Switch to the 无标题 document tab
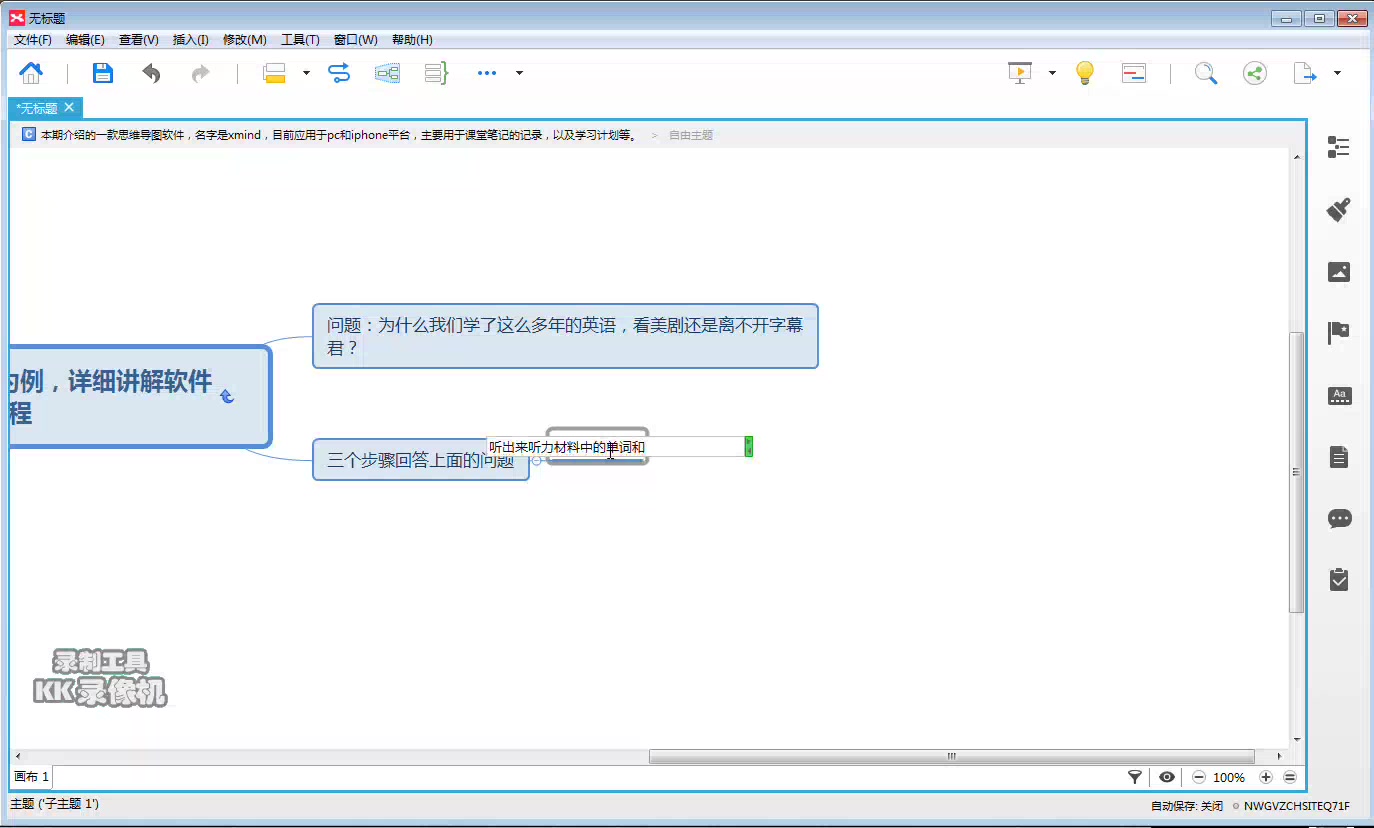1374x828 pixels. click(x=36, y=108)
